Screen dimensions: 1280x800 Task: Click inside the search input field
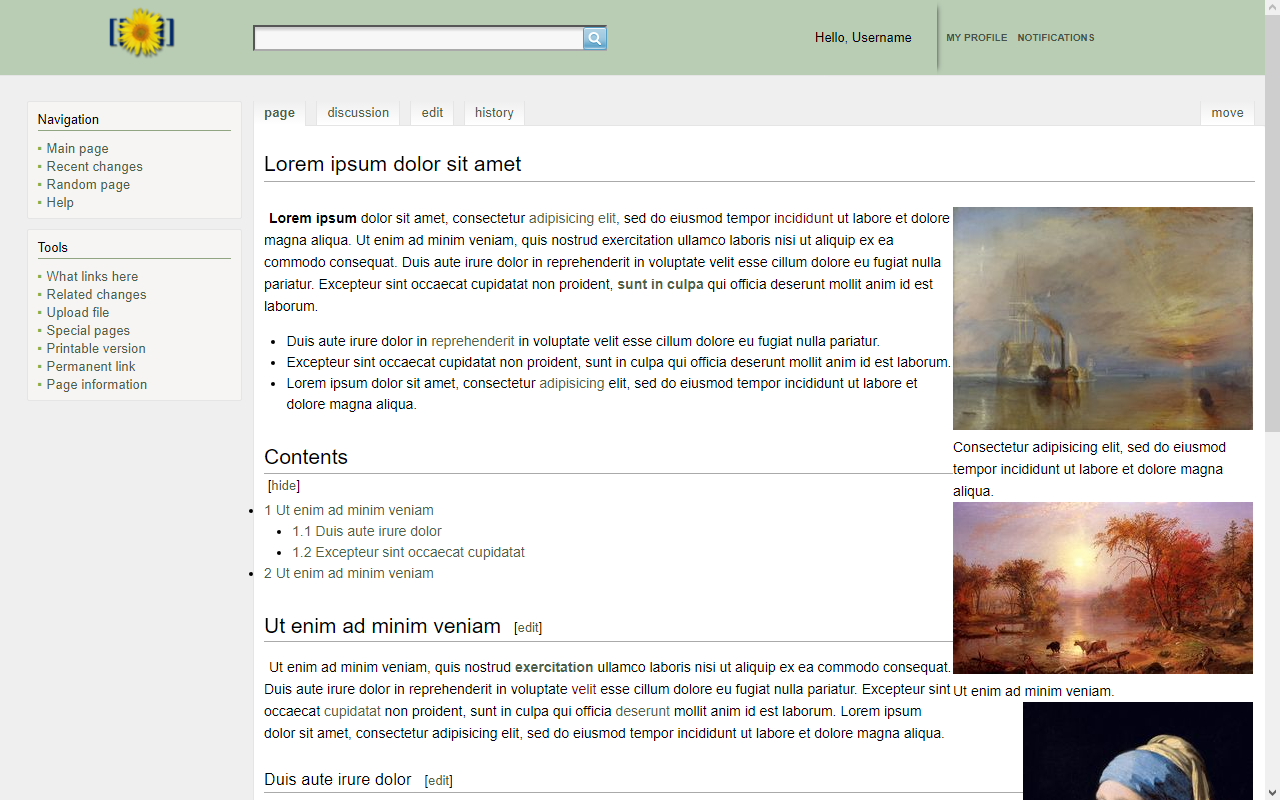[418, 38]
